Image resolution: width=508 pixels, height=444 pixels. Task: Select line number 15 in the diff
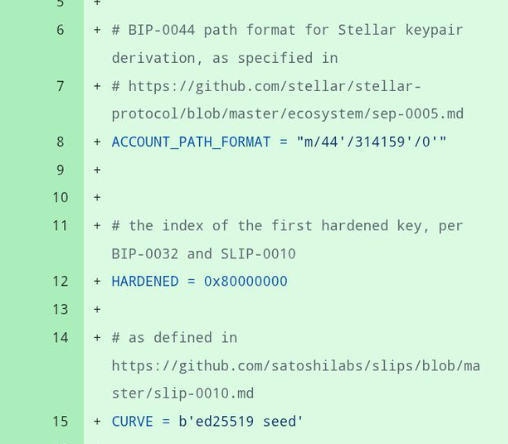click(x=60, y=421)
